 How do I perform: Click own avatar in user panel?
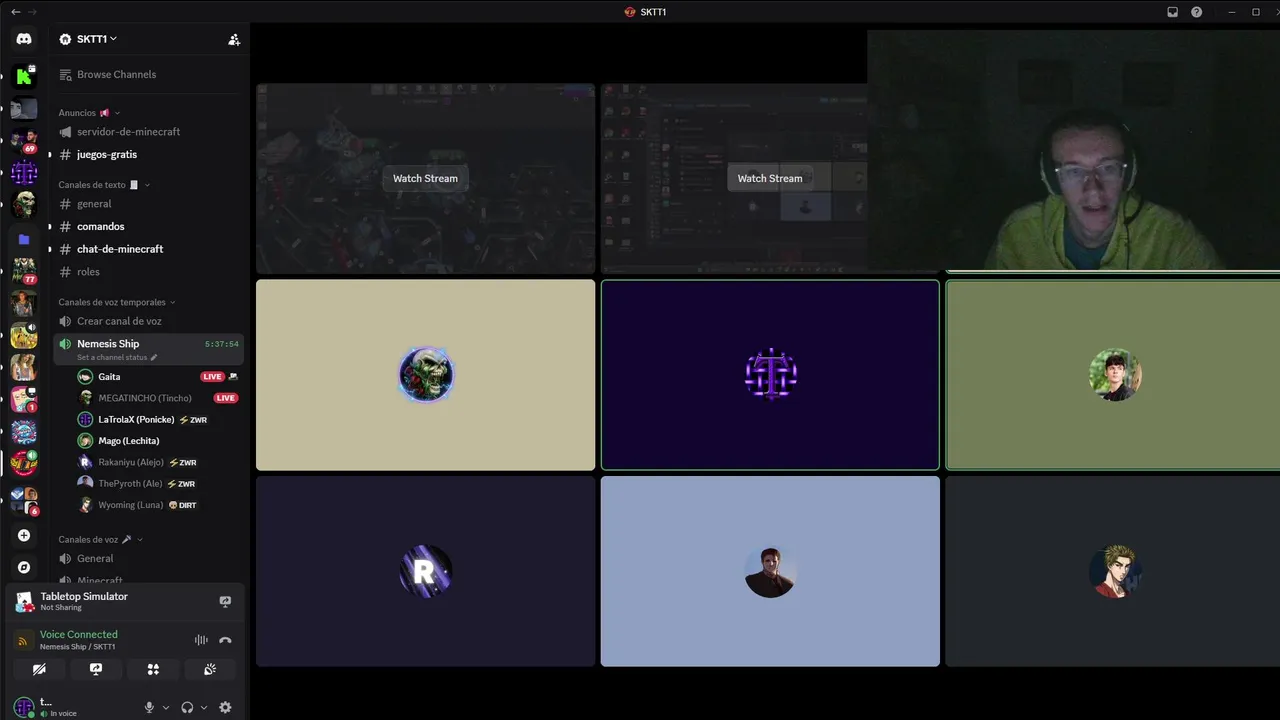(23, 707)
